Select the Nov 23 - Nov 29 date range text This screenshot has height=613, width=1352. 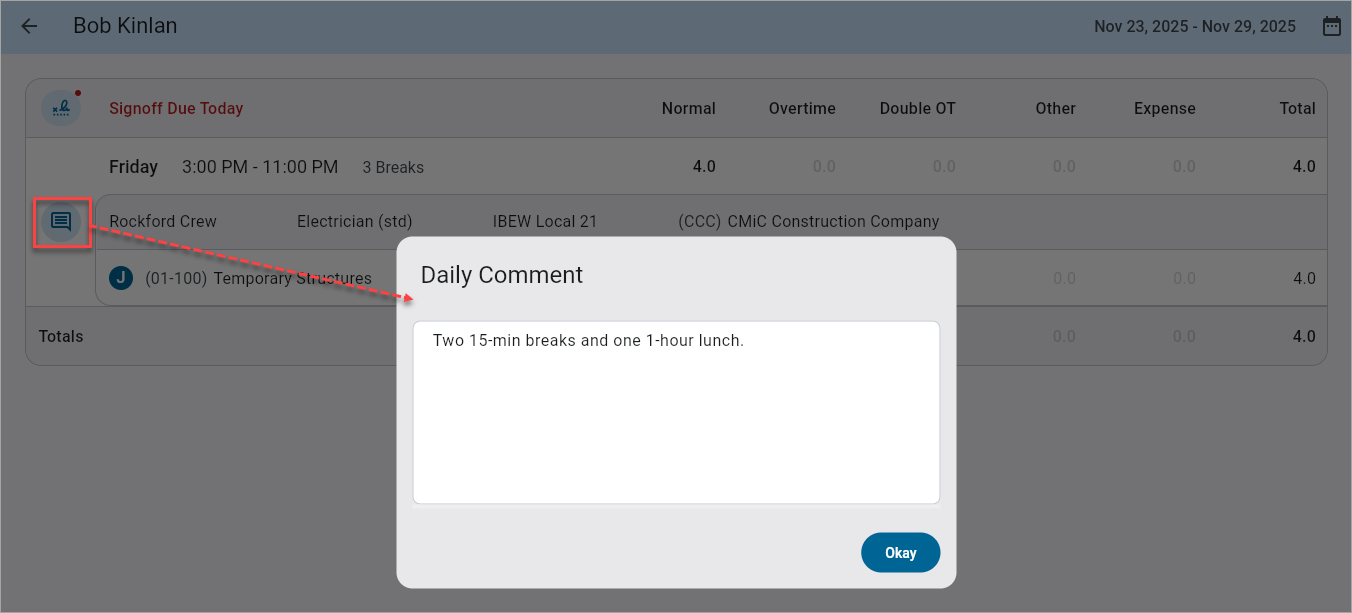pos(1194,26)
